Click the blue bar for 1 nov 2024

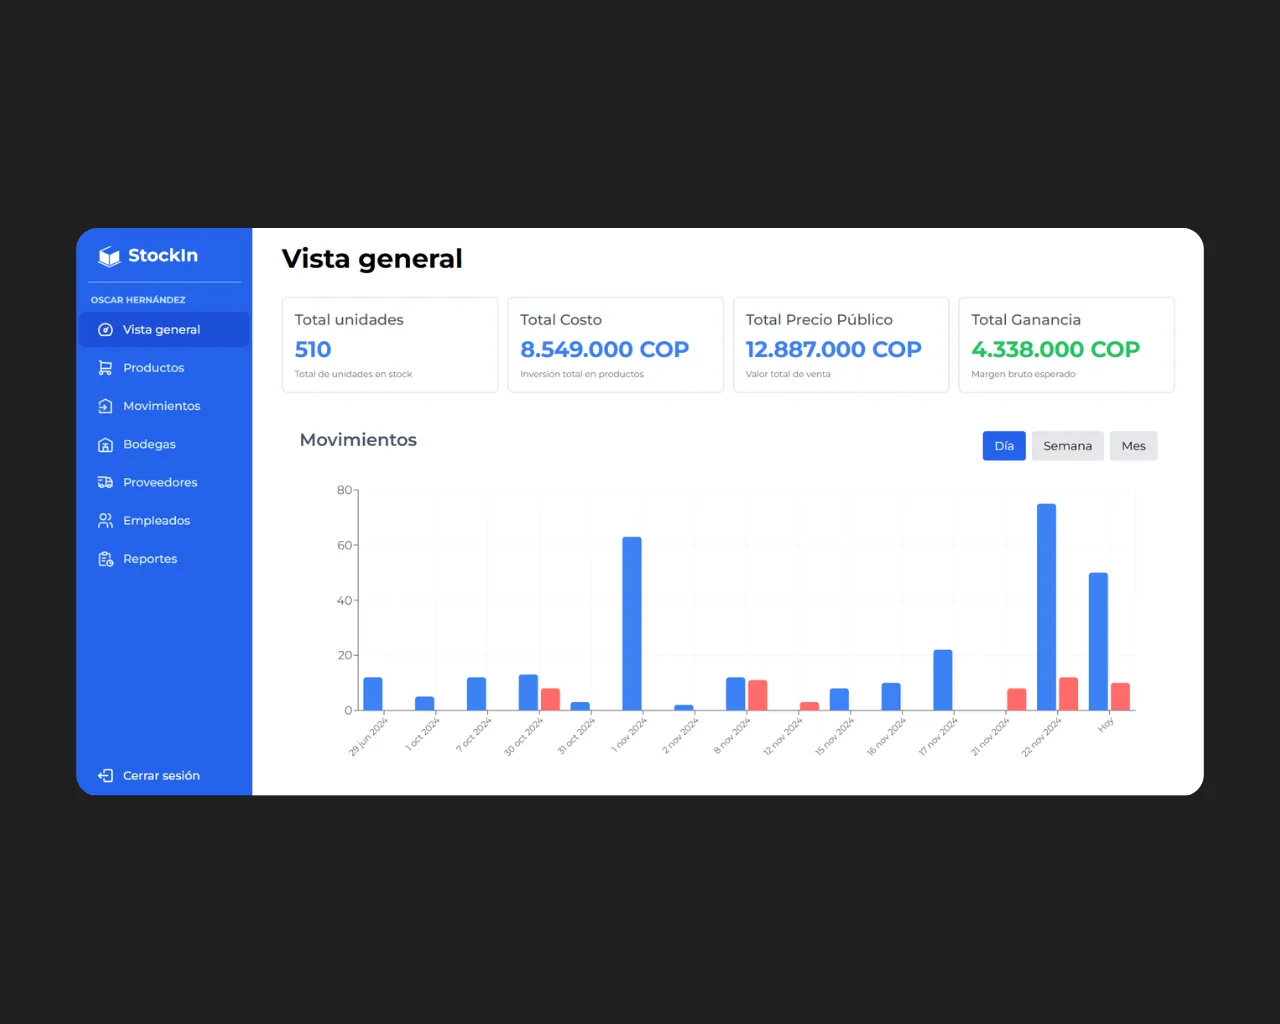click(632, 623)
